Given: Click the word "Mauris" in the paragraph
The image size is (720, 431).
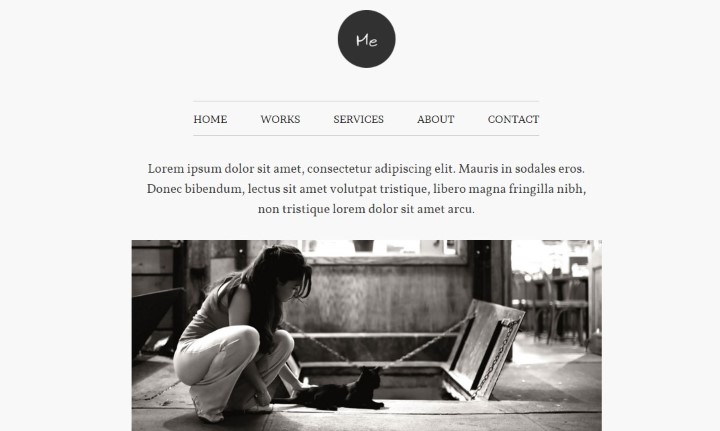Looking at the screenshot, I should tap(478, 169).
